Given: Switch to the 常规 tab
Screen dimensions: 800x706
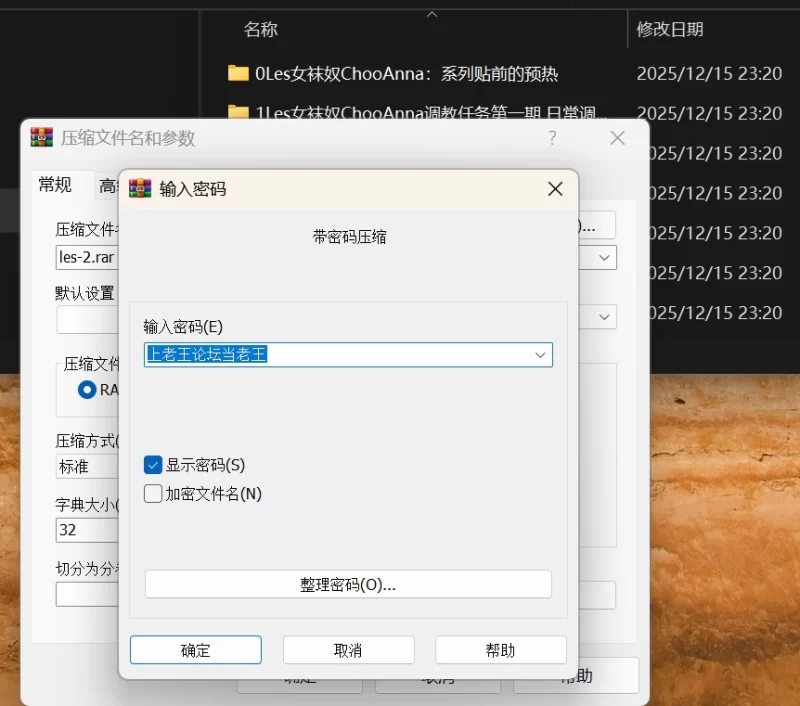Looking at the screenshot, I should coord(55,184).
